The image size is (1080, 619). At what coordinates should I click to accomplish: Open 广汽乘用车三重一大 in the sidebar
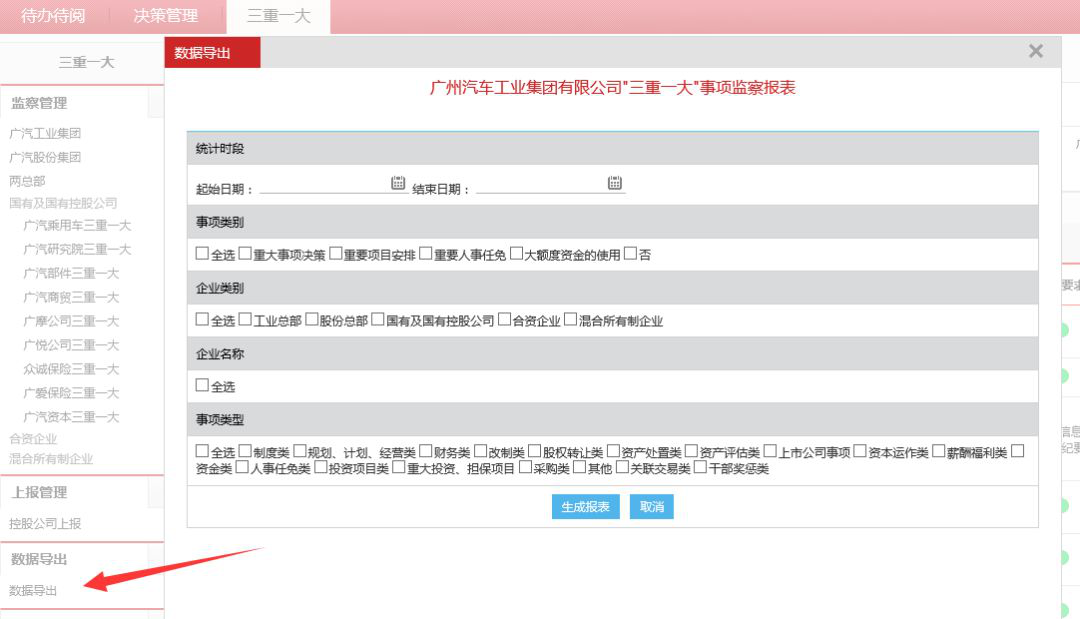pyautogui.click(x=77, y=225)
